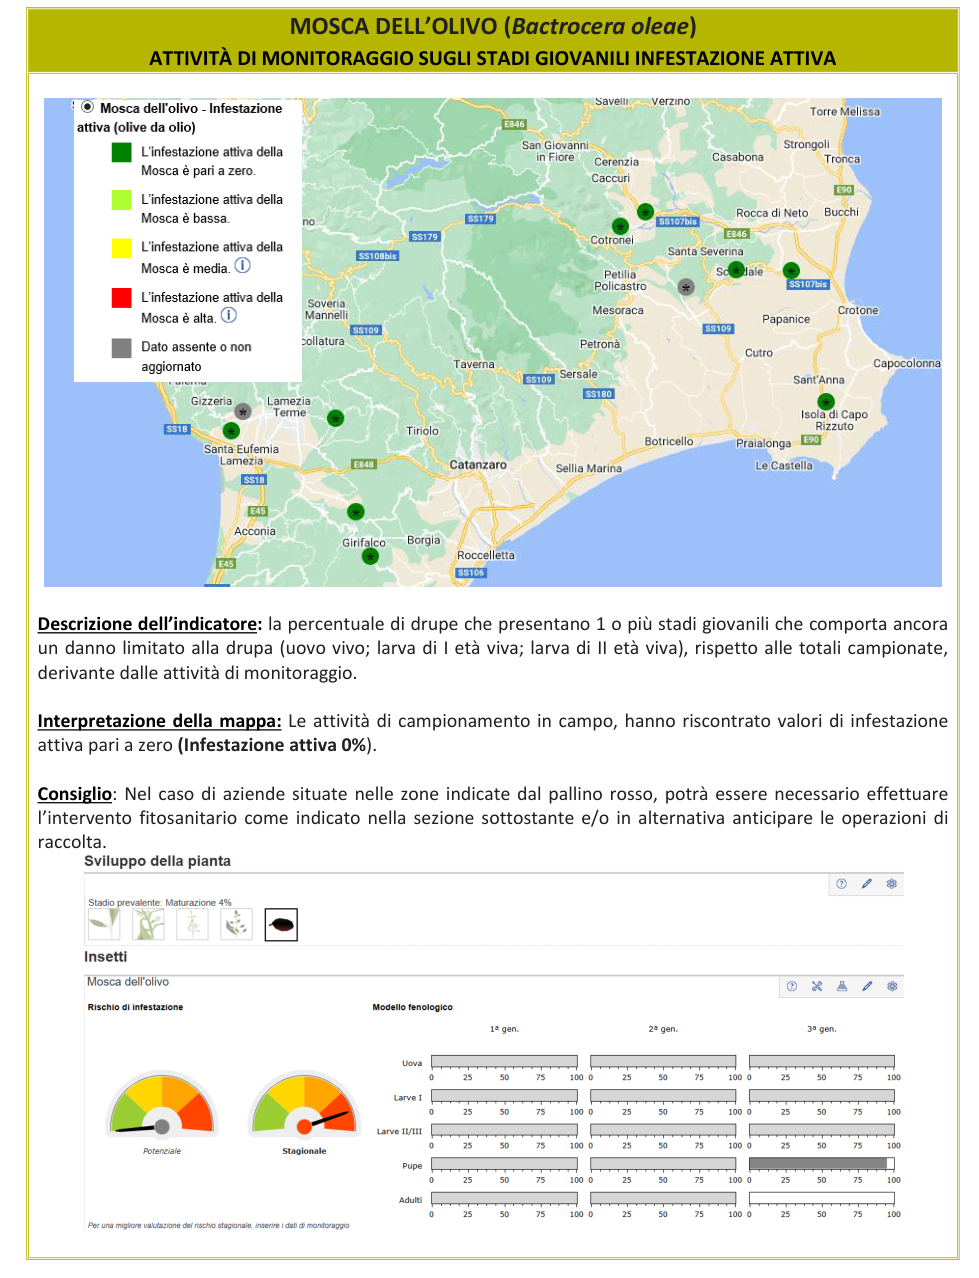The image size is (979, 1278).
Task: Click the Botricello map label
Action: pyautogui.click(x=669, y=441)
